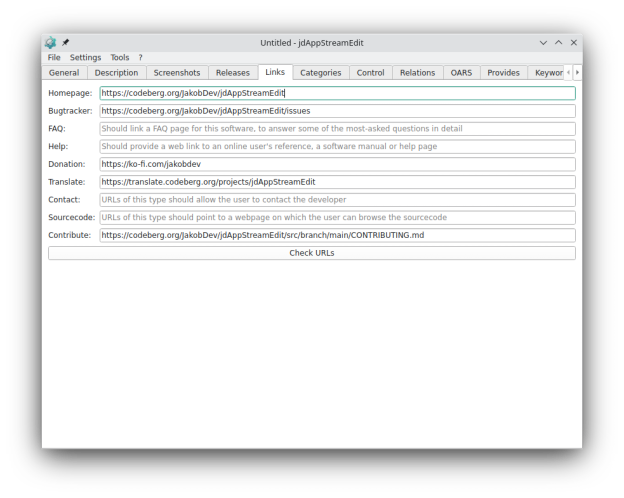Click into the empty Contact field
The width and height of the screenshot is (624, 498).
(x=337, y=199)
